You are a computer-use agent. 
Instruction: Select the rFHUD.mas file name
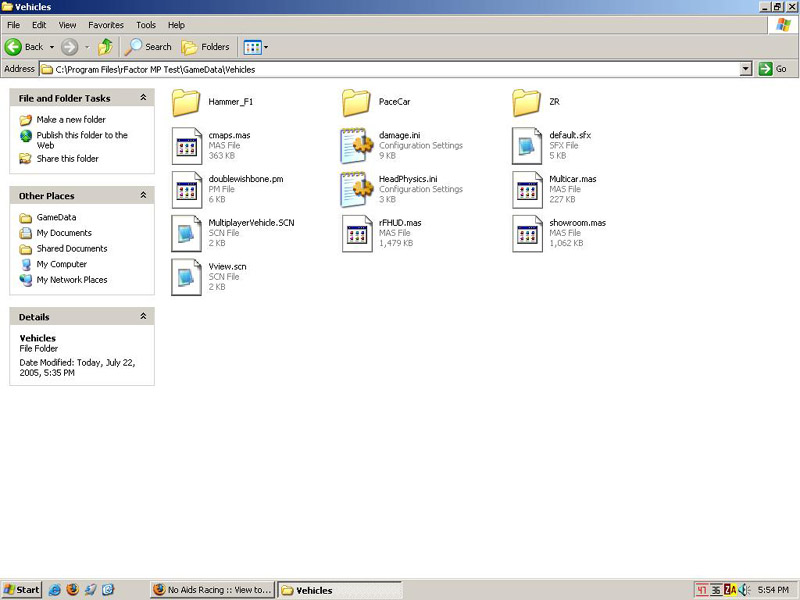[x=400, y=223]
